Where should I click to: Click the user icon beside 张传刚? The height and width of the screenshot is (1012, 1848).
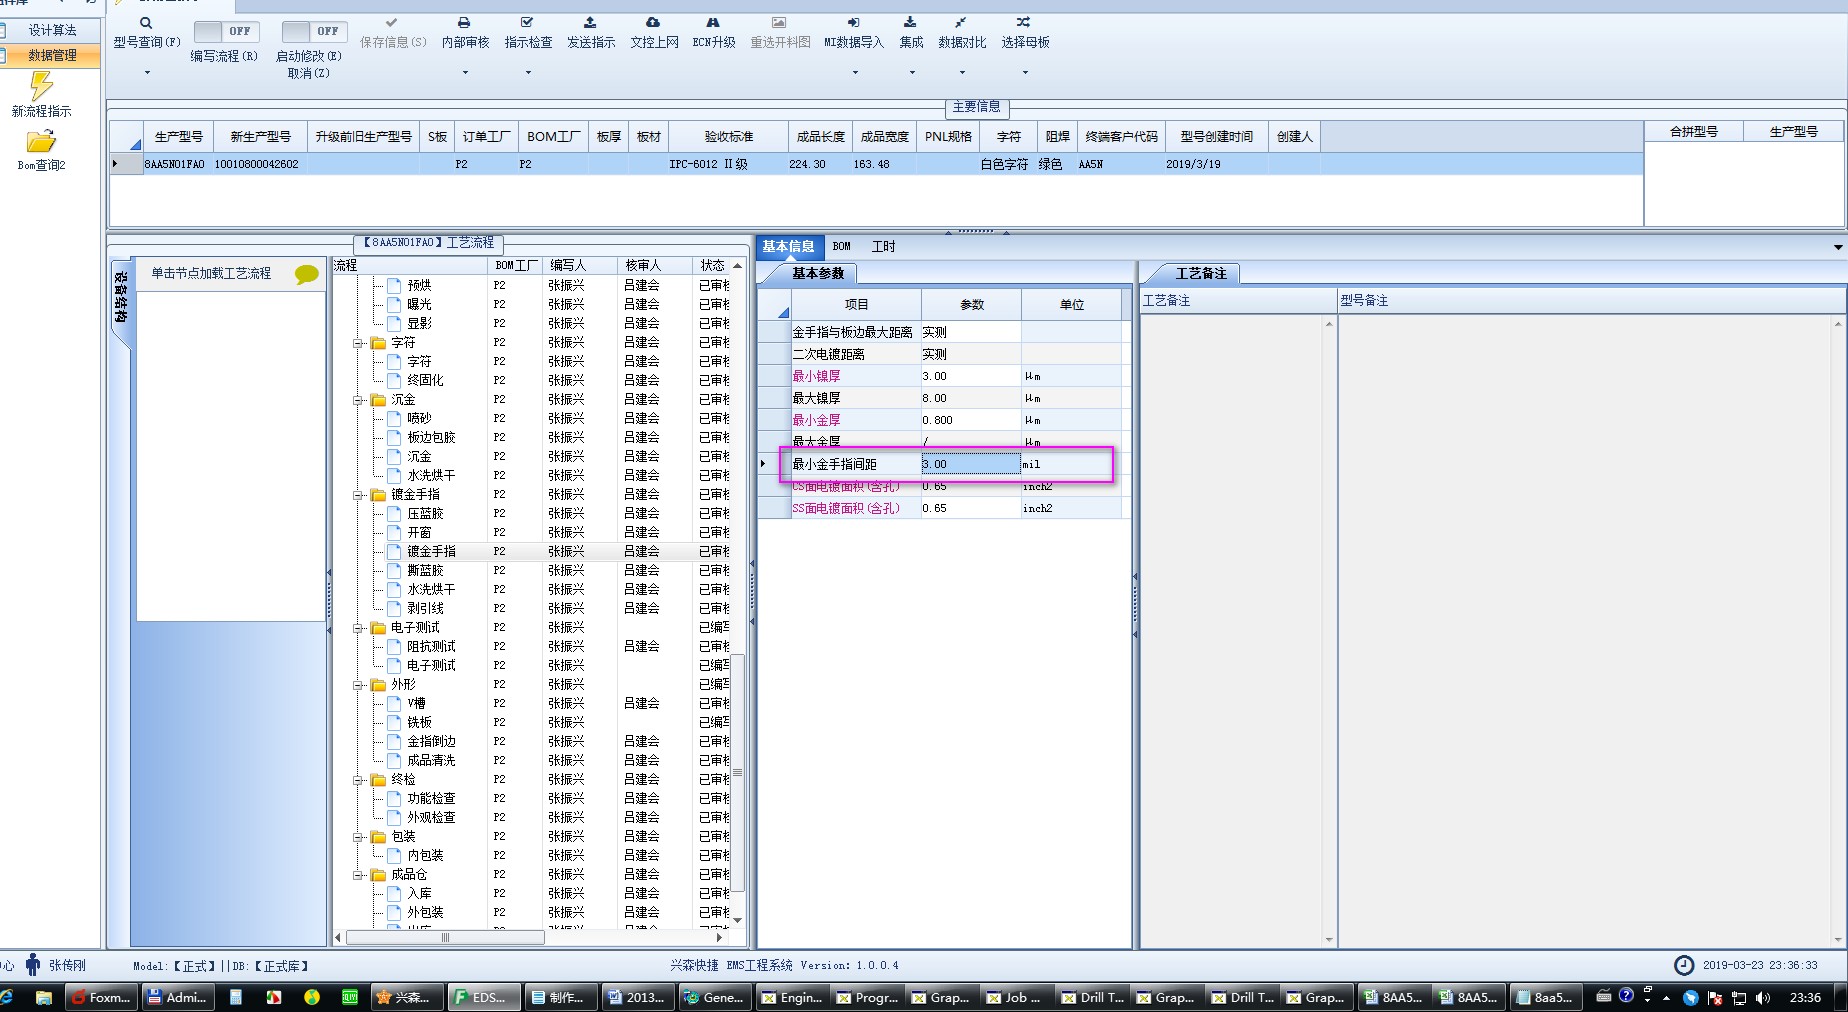(x=33, y=965)
